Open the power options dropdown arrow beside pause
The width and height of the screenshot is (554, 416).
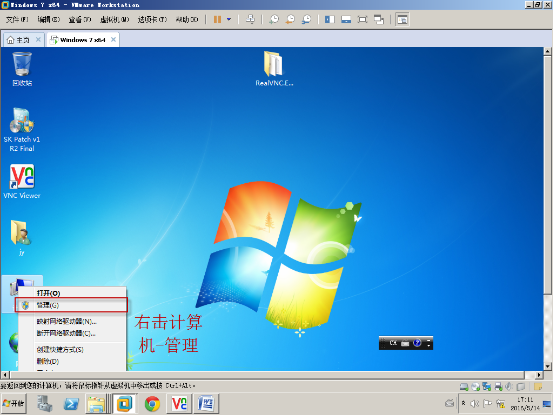(229, 19)
